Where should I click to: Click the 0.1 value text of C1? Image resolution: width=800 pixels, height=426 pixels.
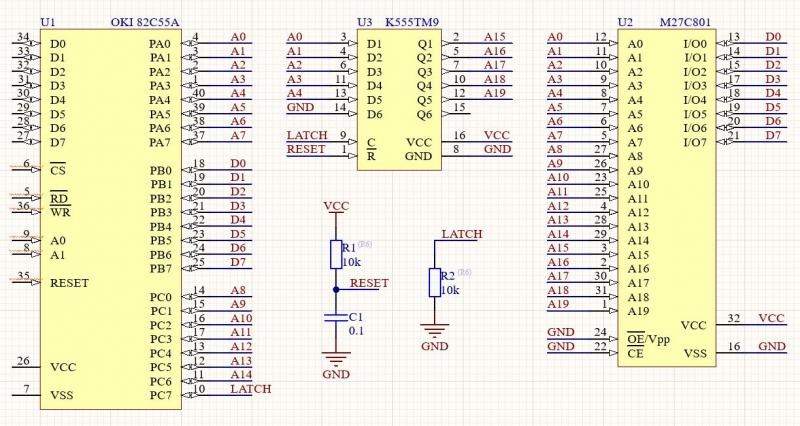tap(354, 330)
